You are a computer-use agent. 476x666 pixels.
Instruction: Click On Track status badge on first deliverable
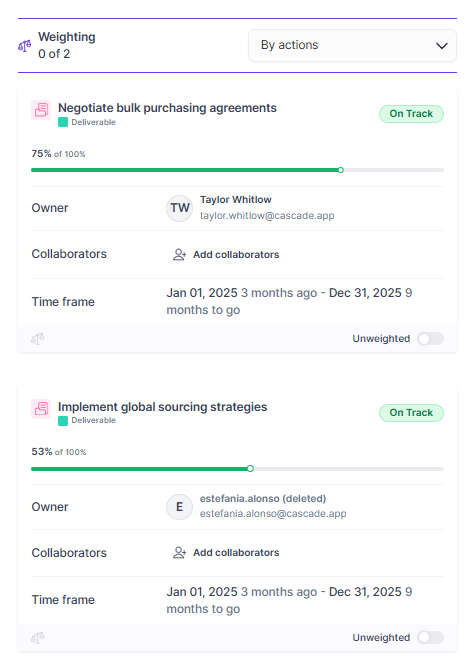coord(411,114)
